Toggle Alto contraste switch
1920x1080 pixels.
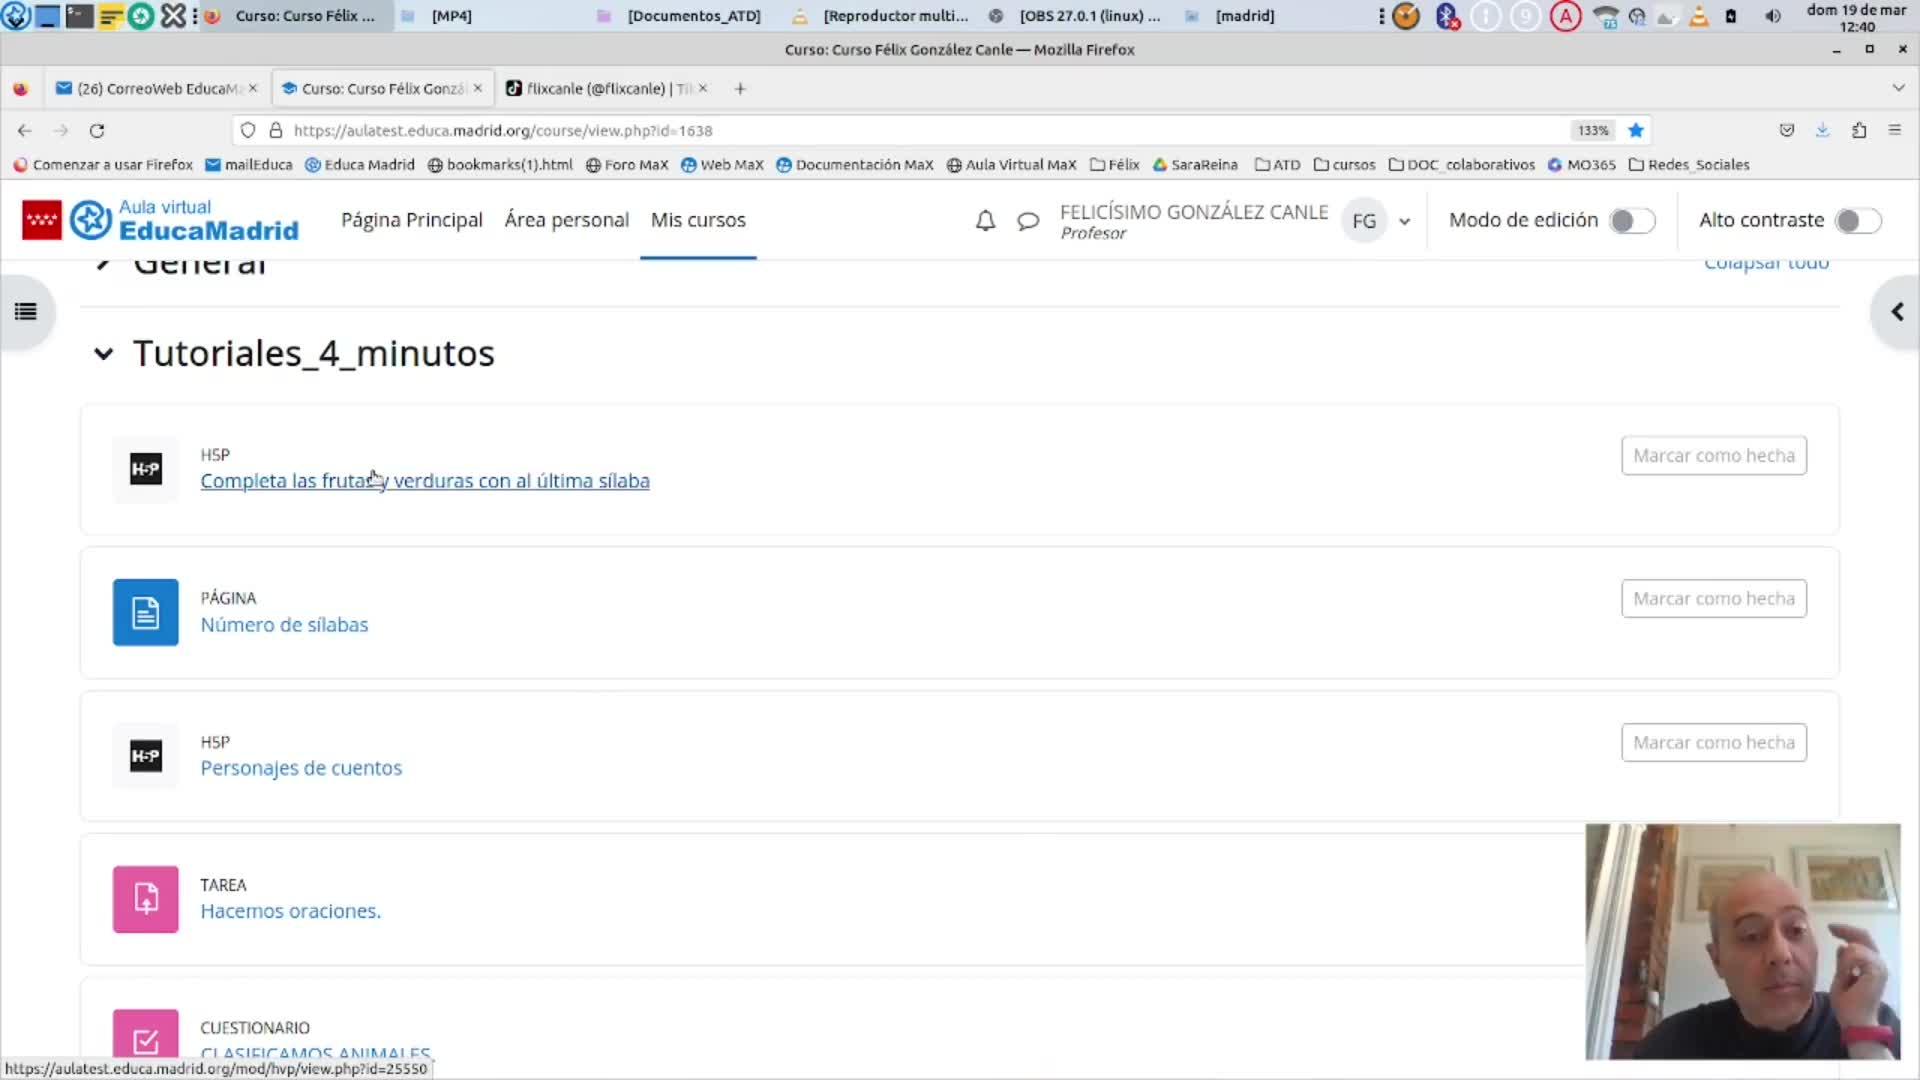1858,221
